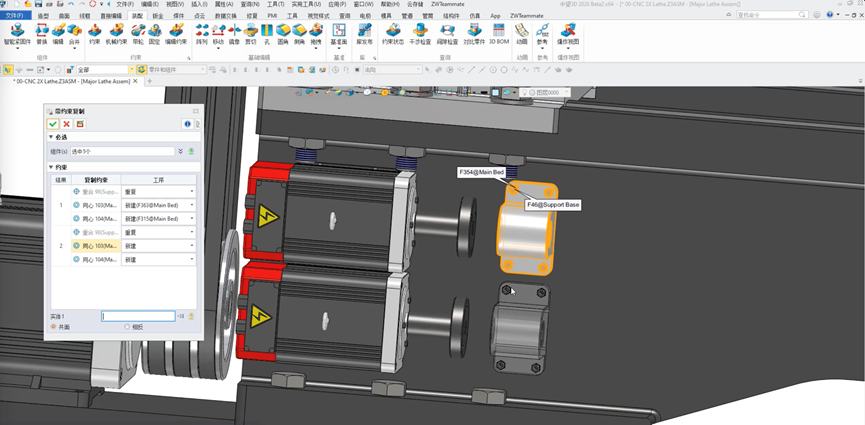Image resolution: width=865 pixels, height=425 pixels.
Task: Select the 替换 replace component tool
Action: click(41, 32)
